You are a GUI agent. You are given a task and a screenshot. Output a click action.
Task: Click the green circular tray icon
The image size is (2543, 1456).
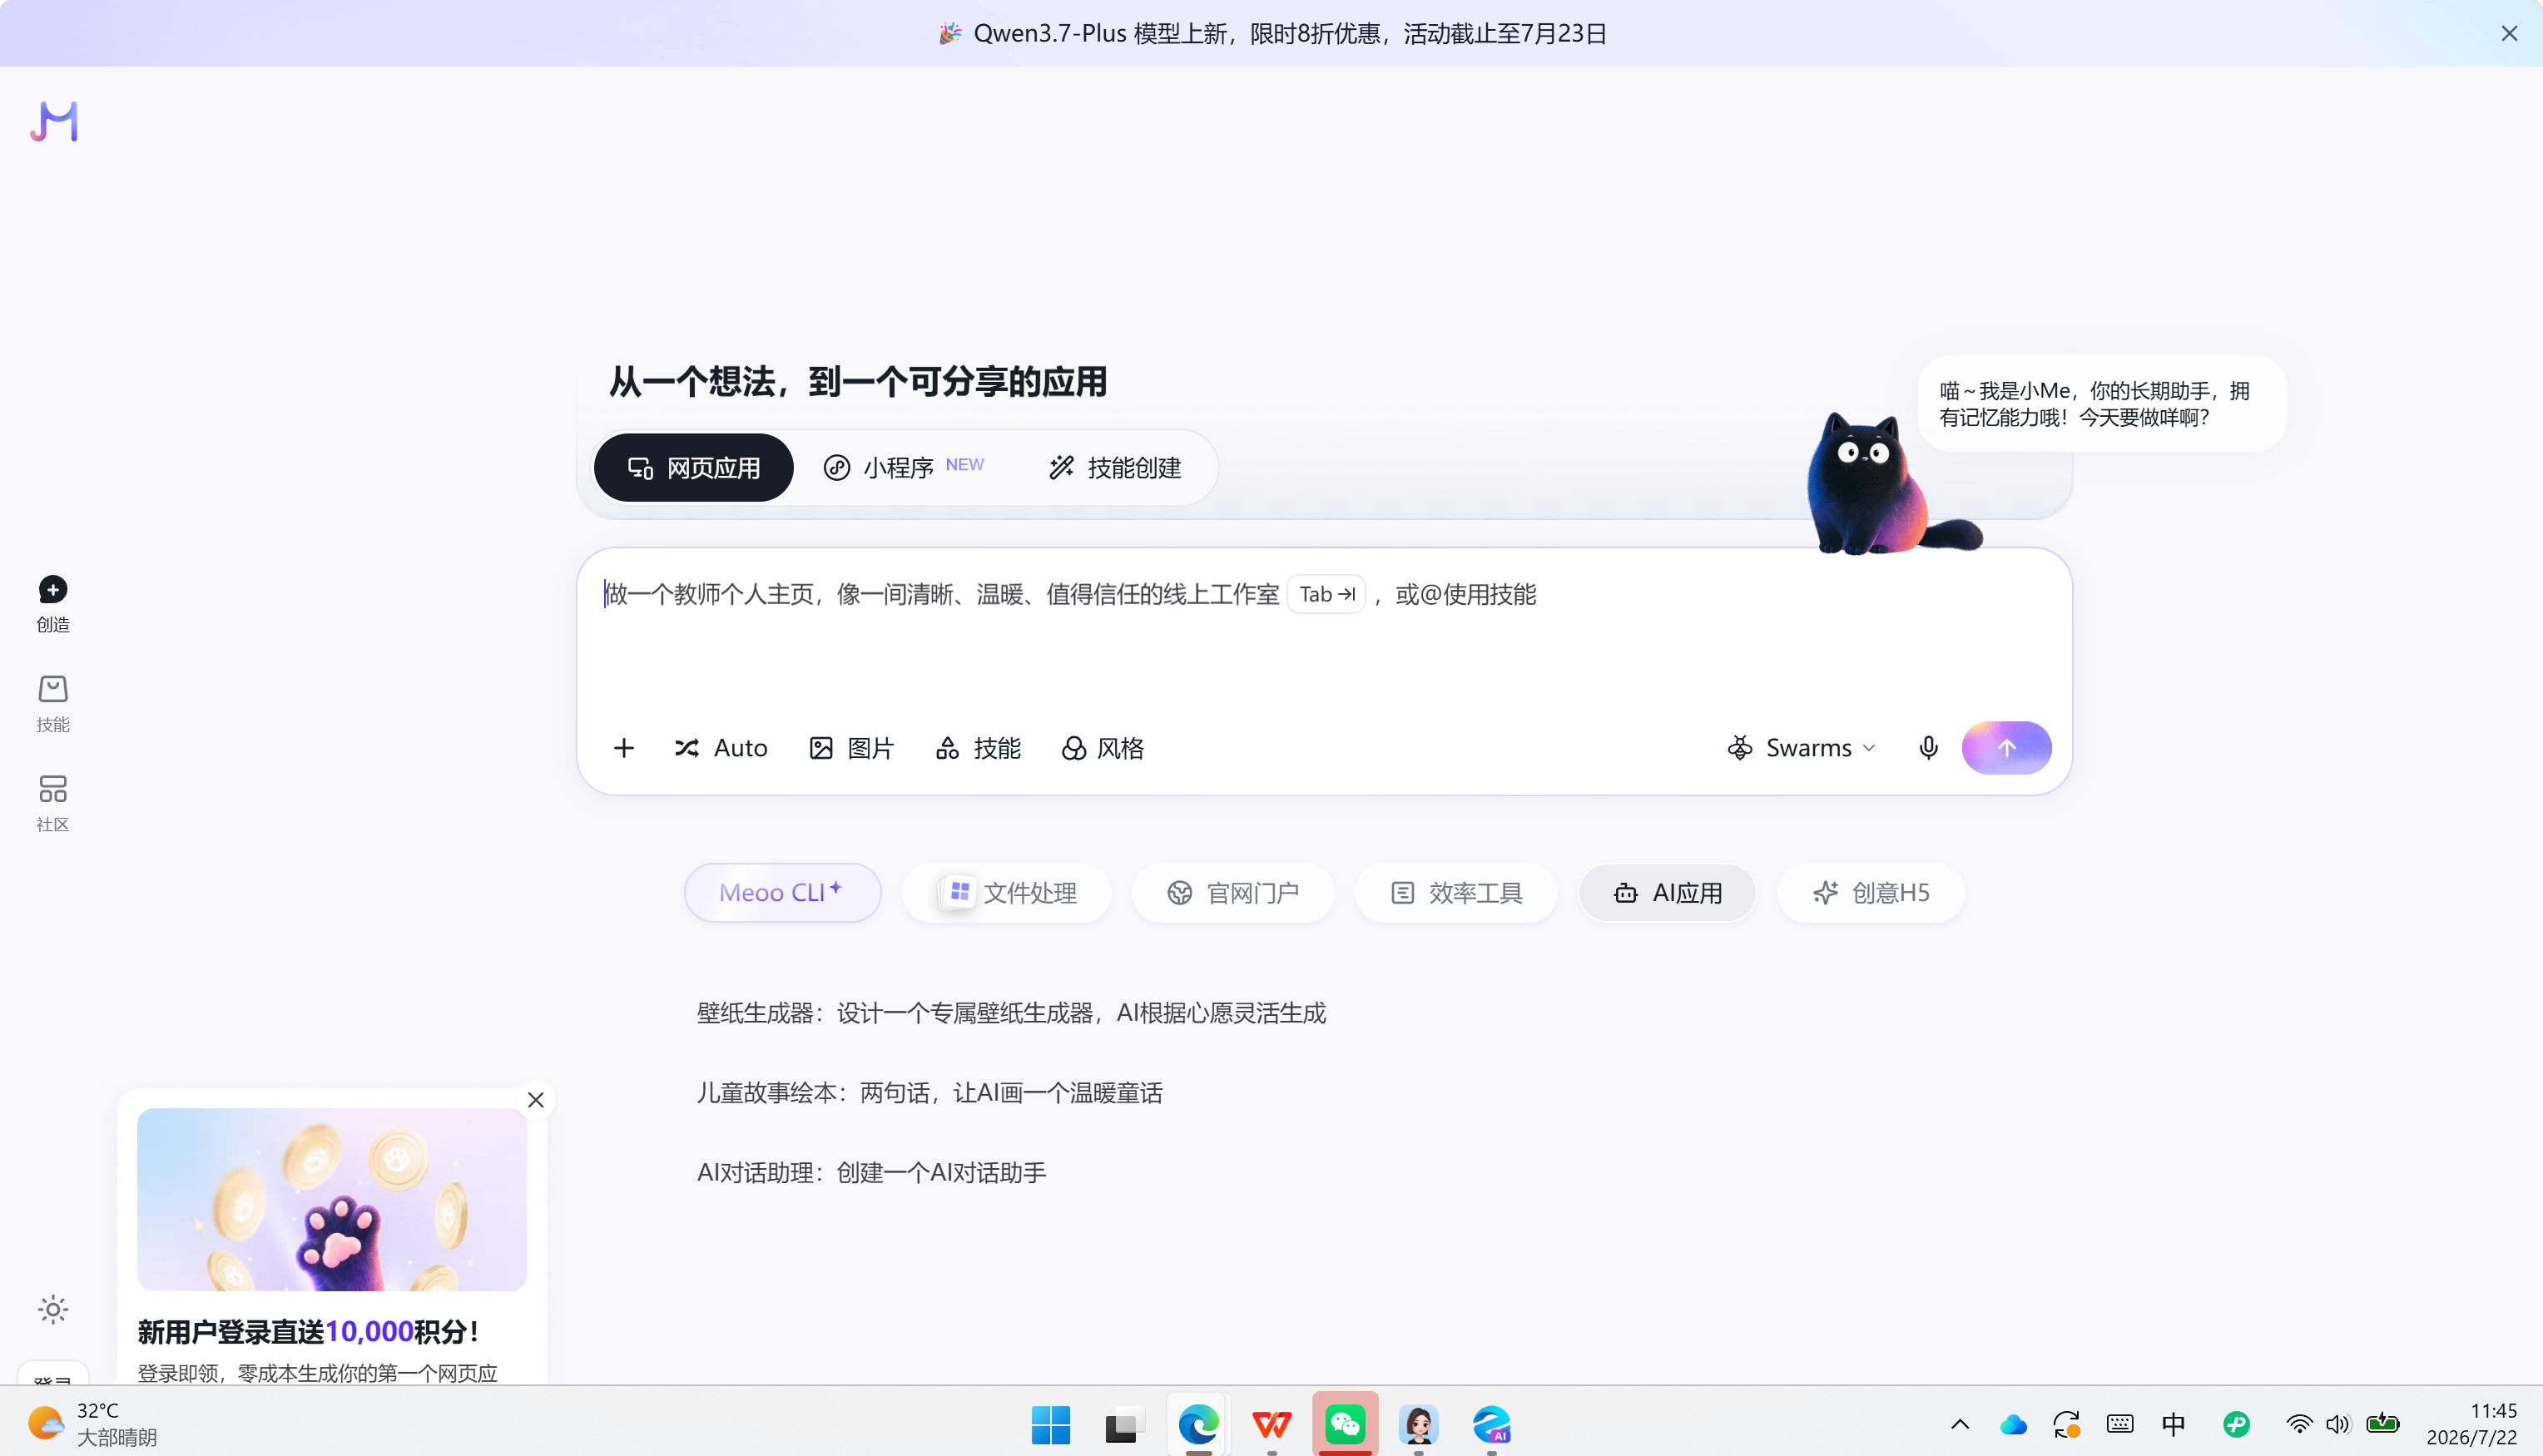click(2237, 1424)
